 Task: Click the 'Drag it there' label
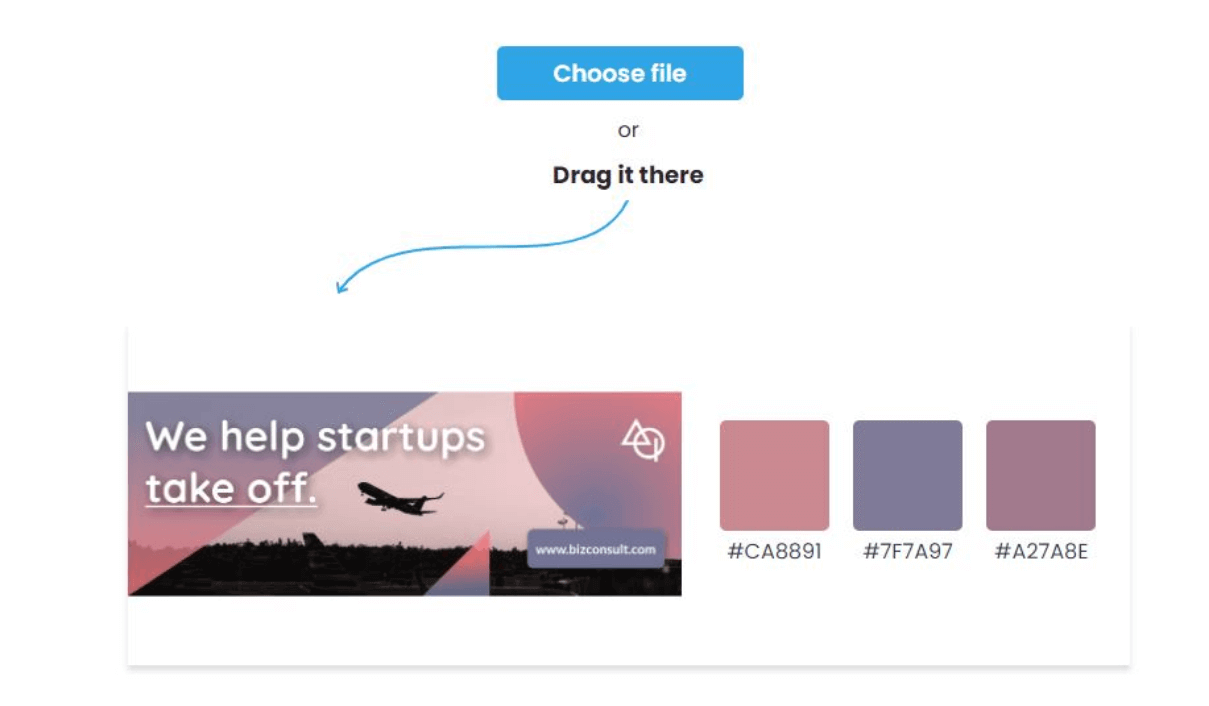coord(629,174)
